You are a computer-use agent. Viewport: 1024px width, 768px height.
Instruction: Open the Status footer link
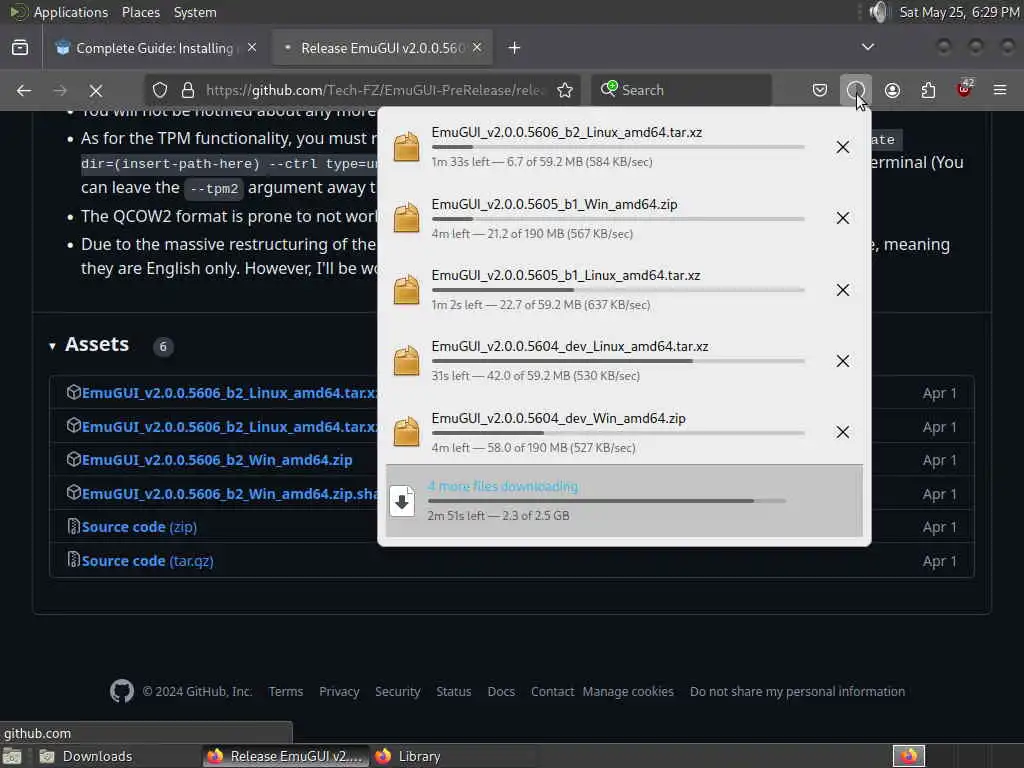click(454, 692)
